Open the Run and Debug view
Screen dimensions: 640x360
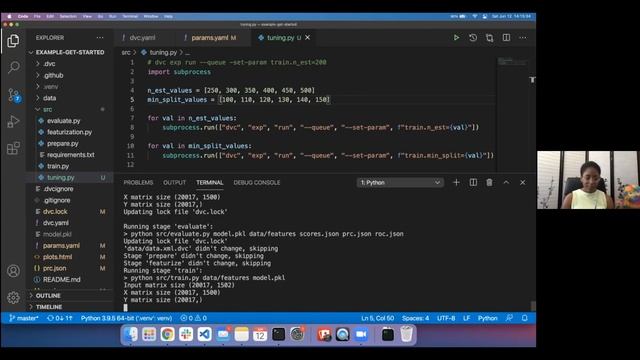[x=13, y=122]
